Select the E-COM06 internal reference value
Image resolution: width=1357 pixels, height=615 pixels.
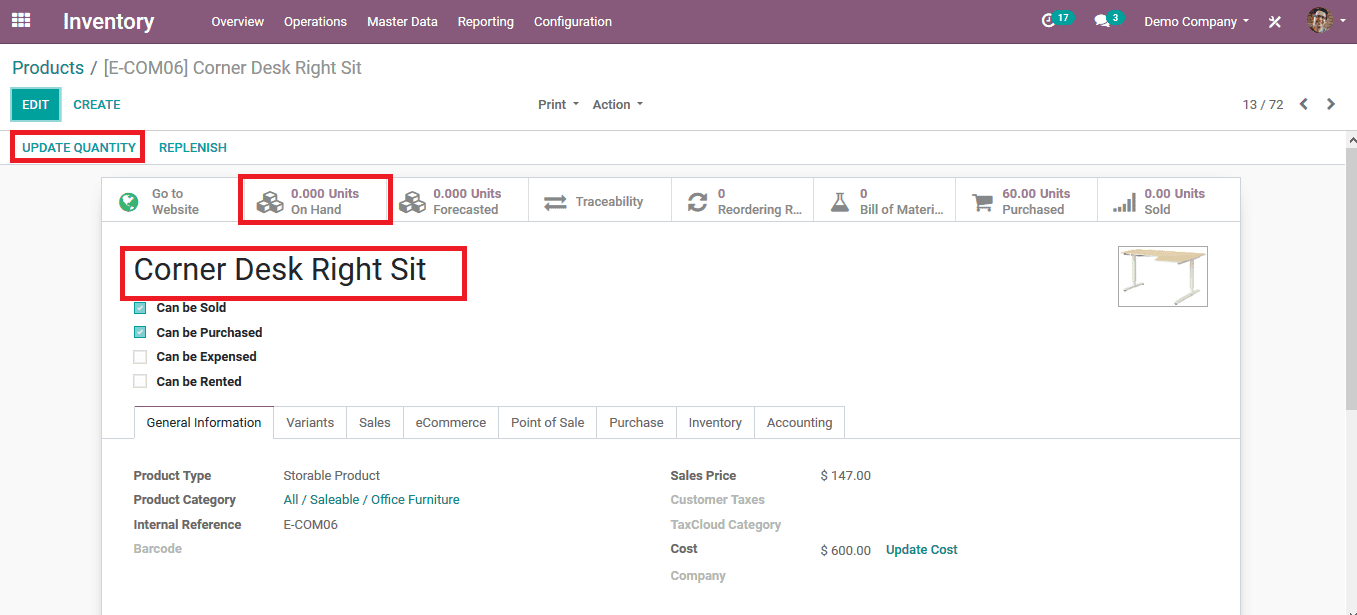pyautogui.click(x=311, y=525)
